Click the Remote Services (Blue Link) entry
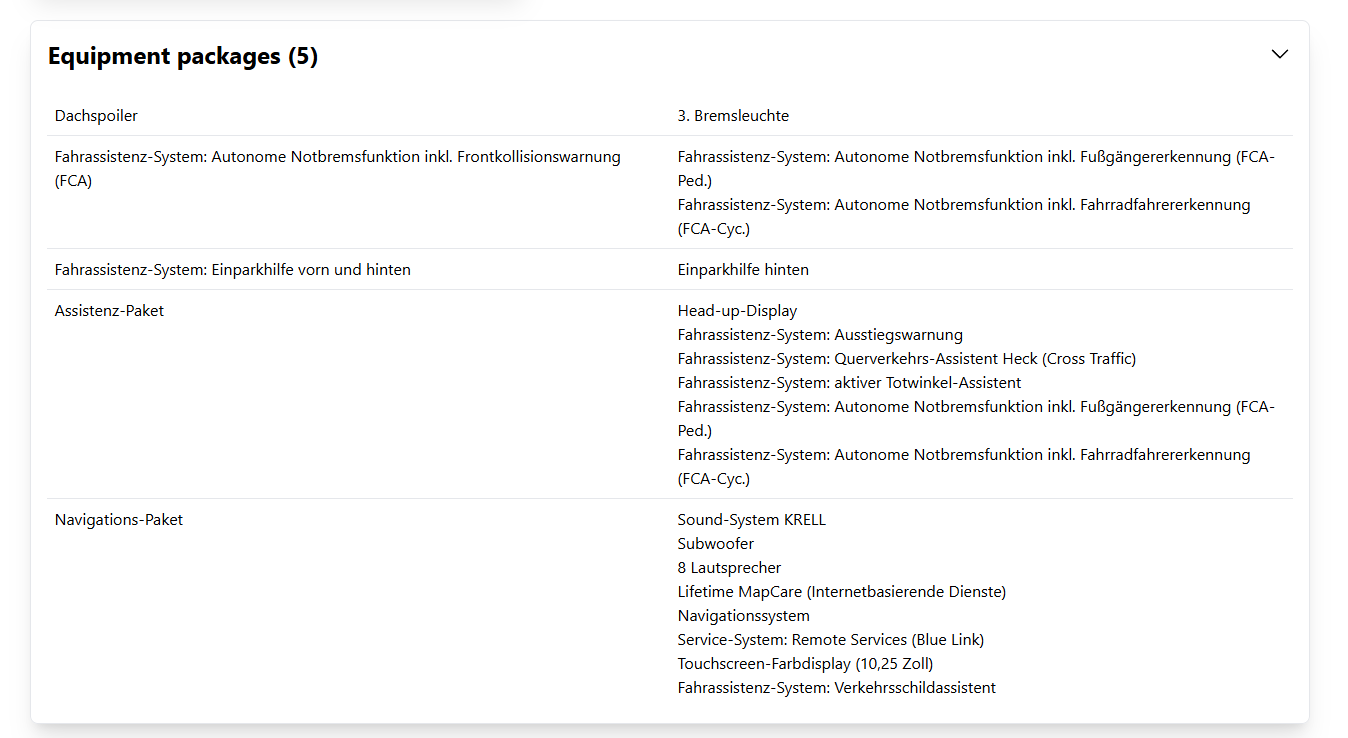This screenshot has height=738, width=1348. pyautogui.click(x=830, y=640)
